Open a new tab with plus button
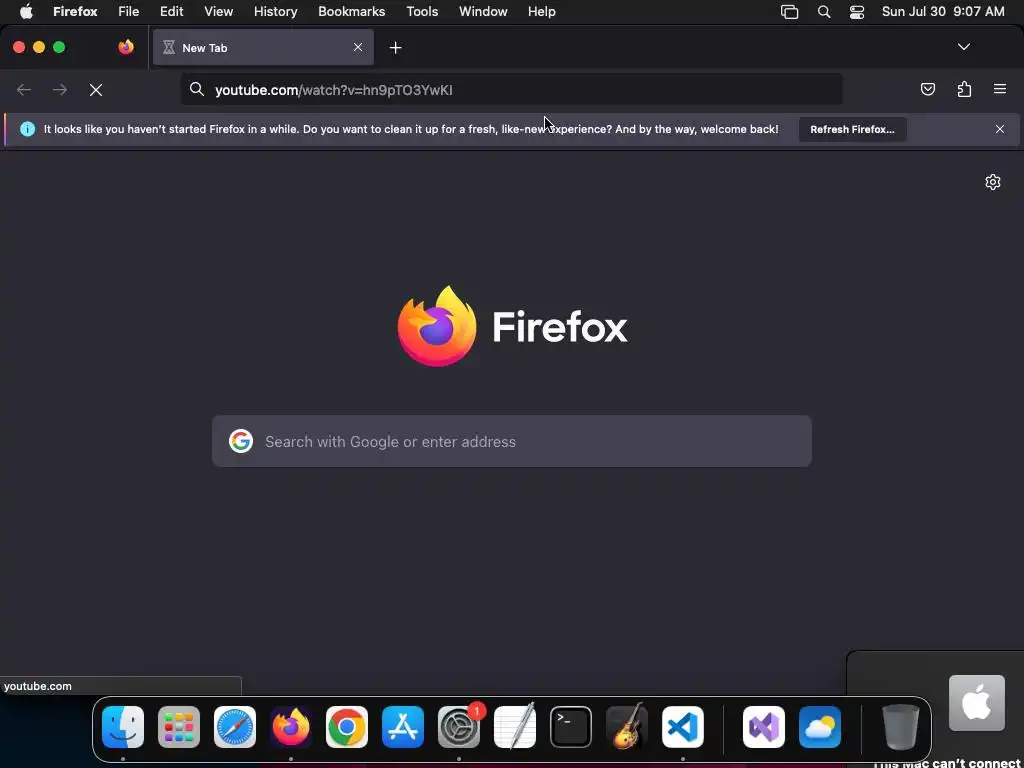The width and height of the screenshot is (1024, 768). [395, 48]
